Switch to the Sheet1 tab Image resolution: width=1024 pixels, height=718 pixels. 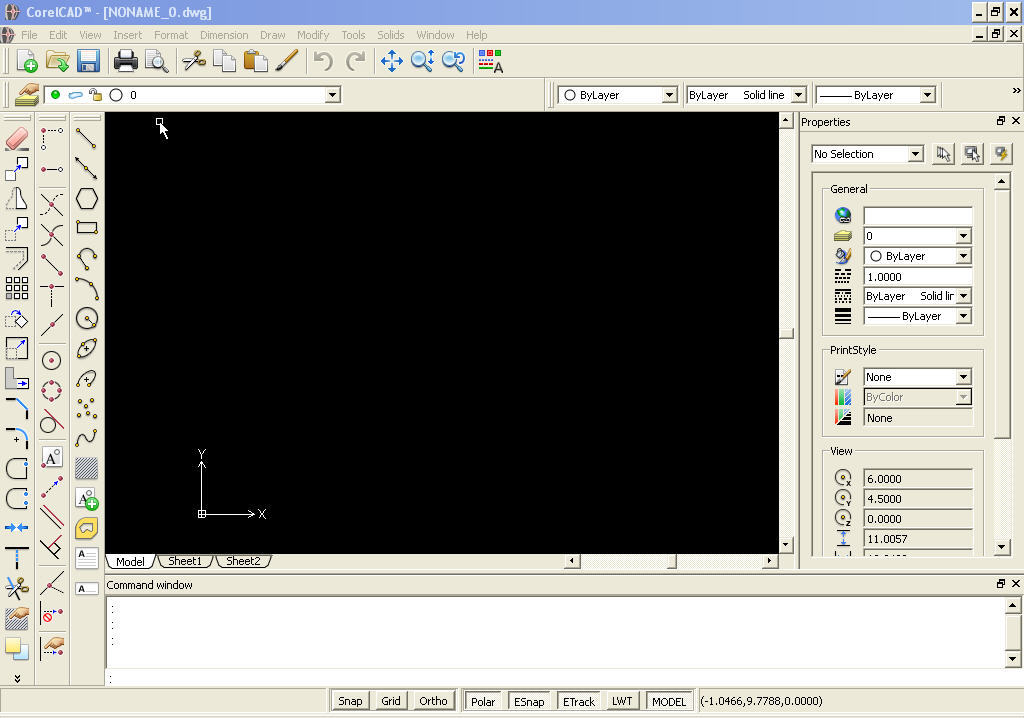click(185, 561)
